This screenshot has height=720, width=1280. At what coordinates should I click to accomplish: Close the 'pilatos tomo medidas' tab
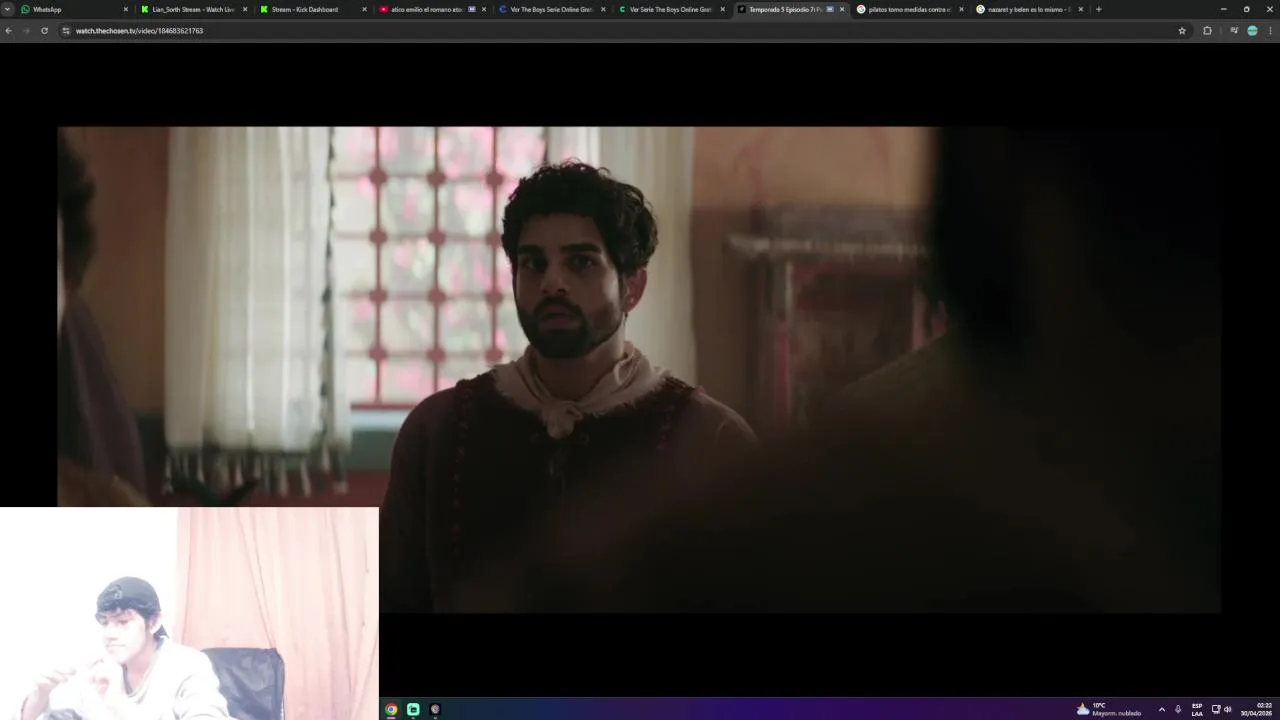[x=961, y=9]
